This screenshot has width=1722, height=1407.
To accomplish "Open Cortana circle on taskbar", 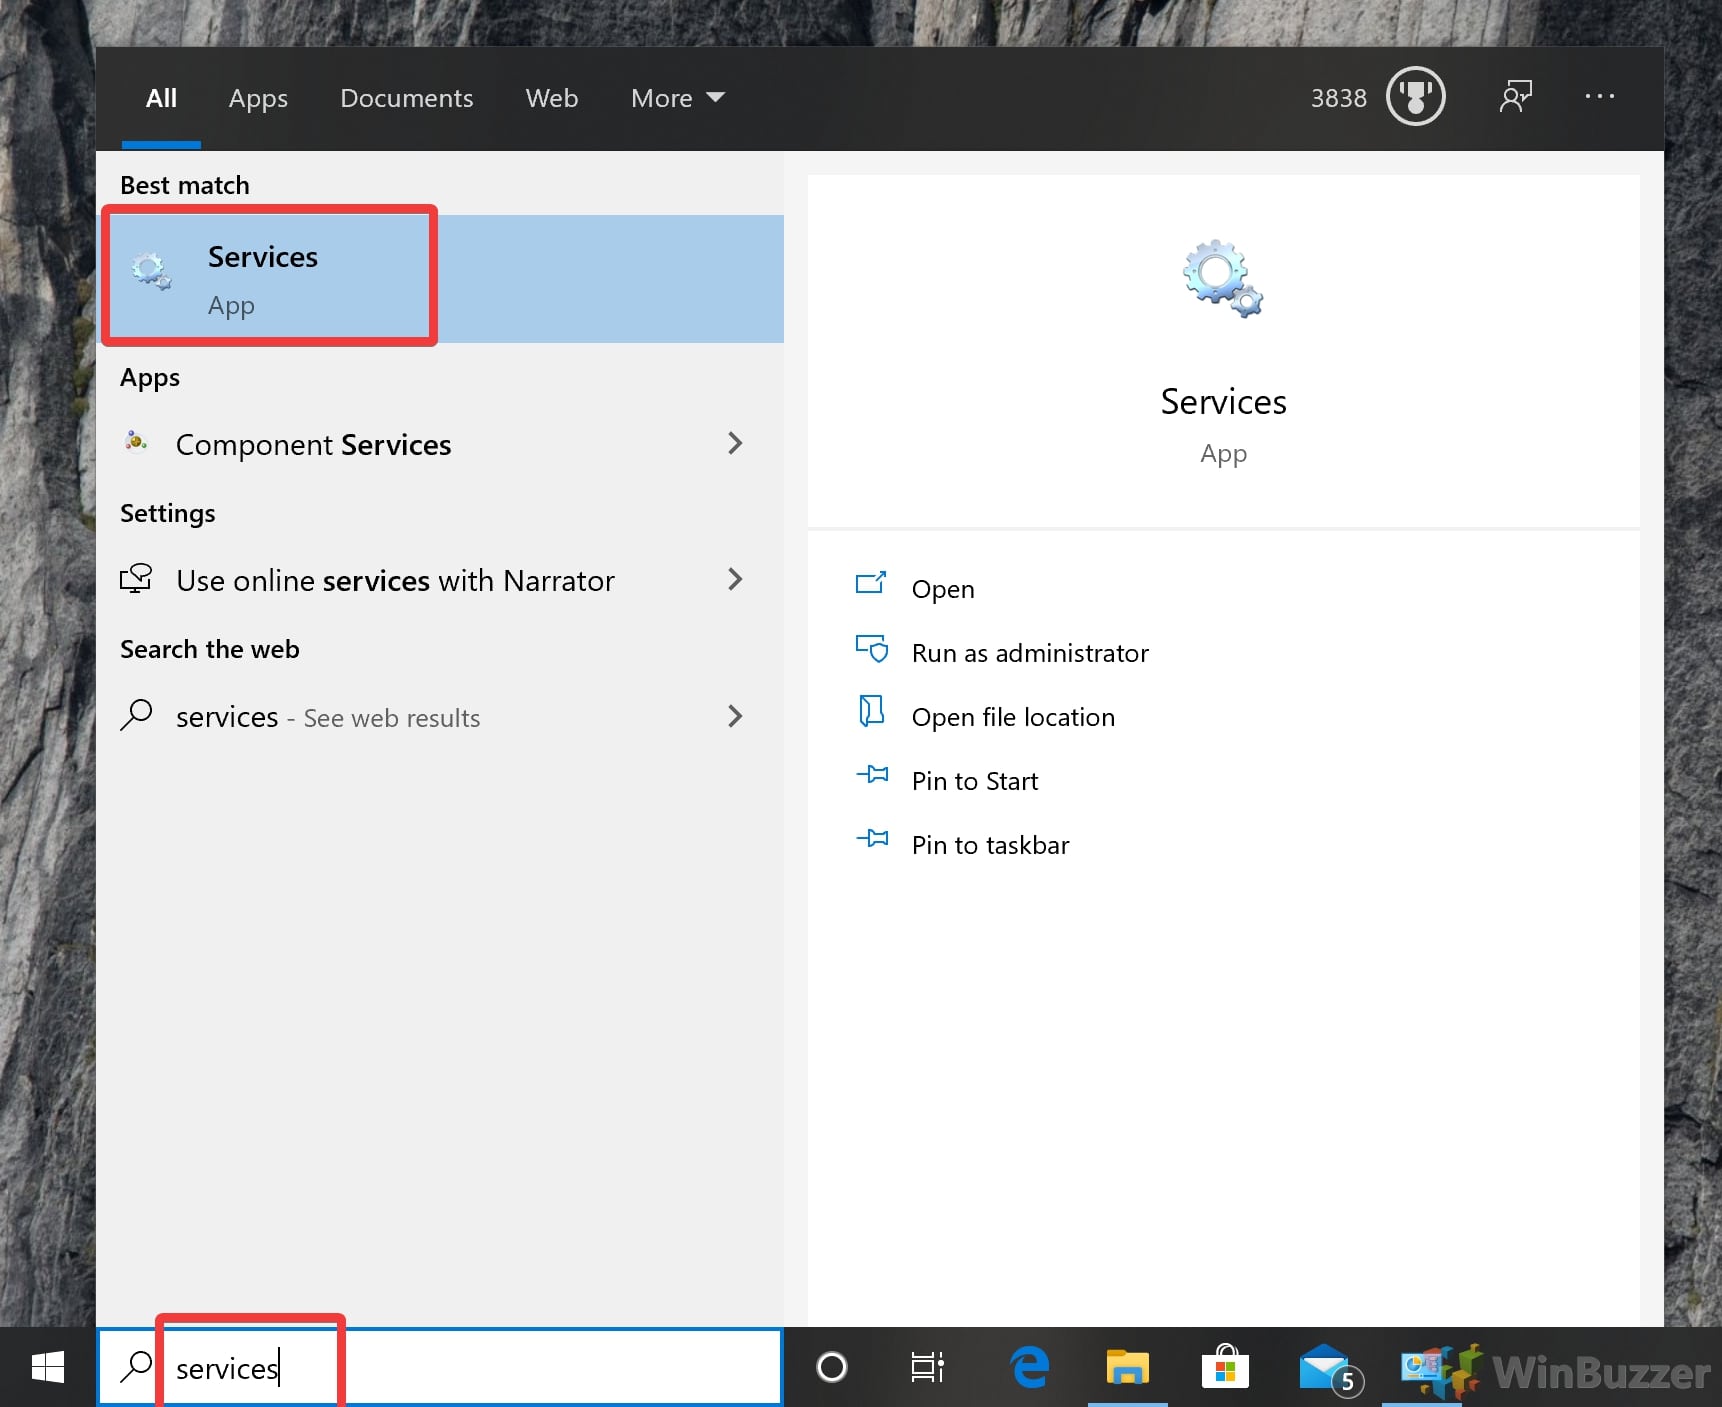I will [x=831, y=1367].
